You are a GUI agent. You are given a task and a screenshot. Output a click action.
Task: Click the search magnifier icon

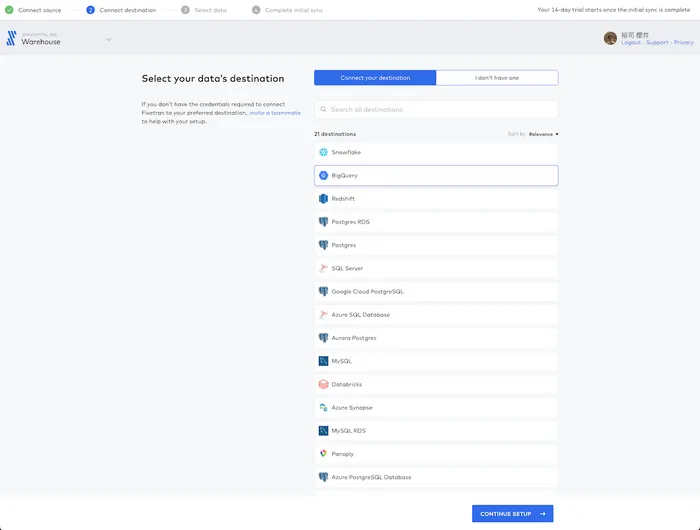click(x=323, y=109)
